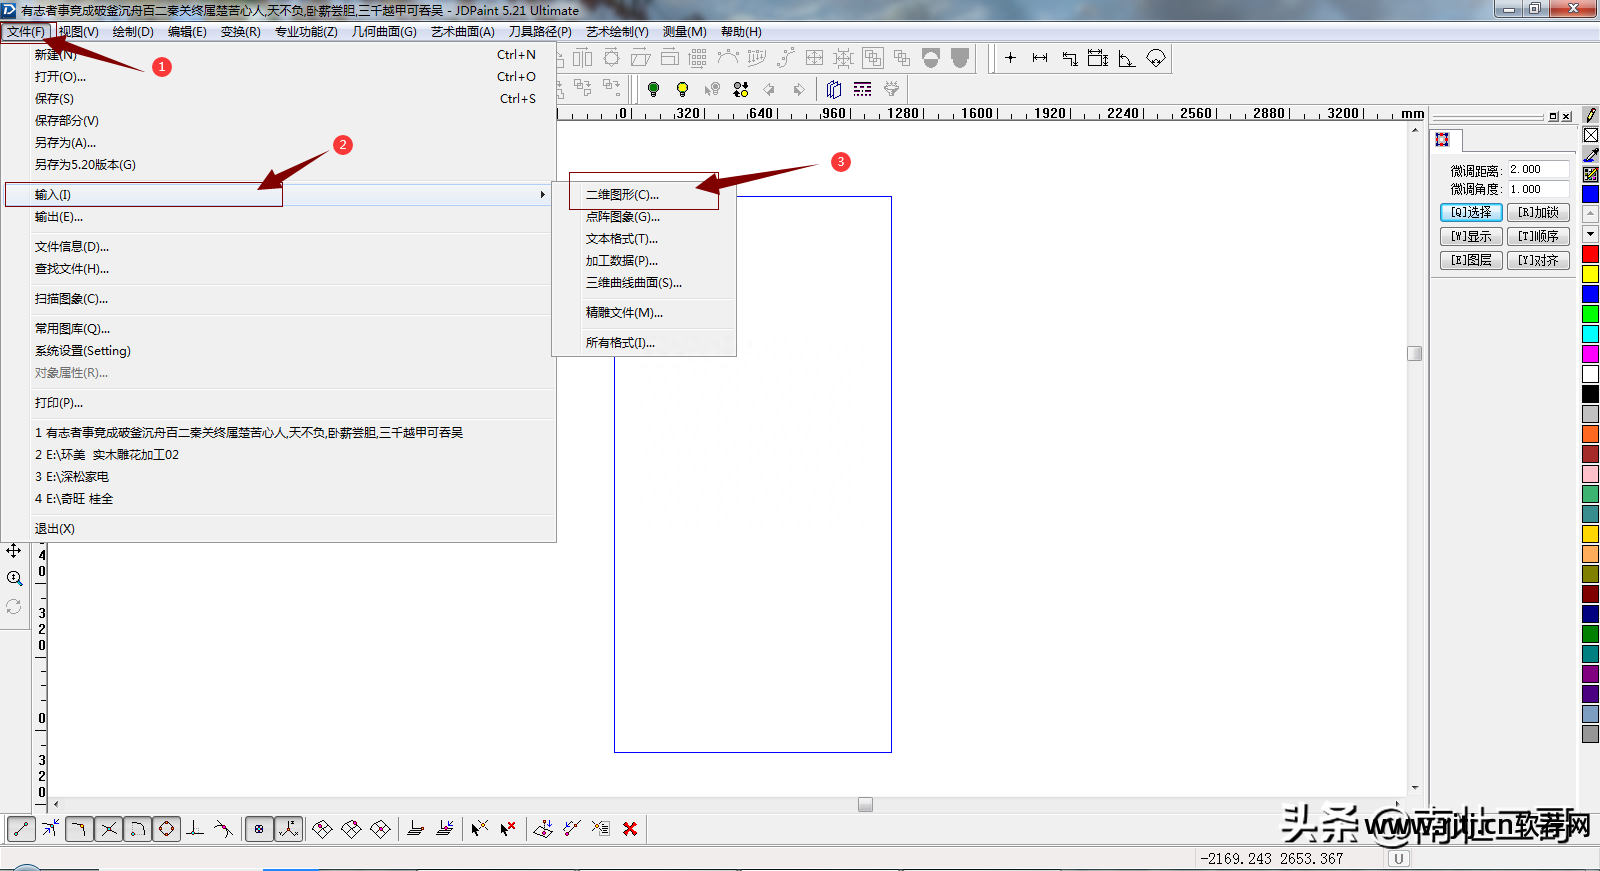Toggle the intersection snap button
The width and height of the screenshot is (1600, 871).
coord(109,828)
